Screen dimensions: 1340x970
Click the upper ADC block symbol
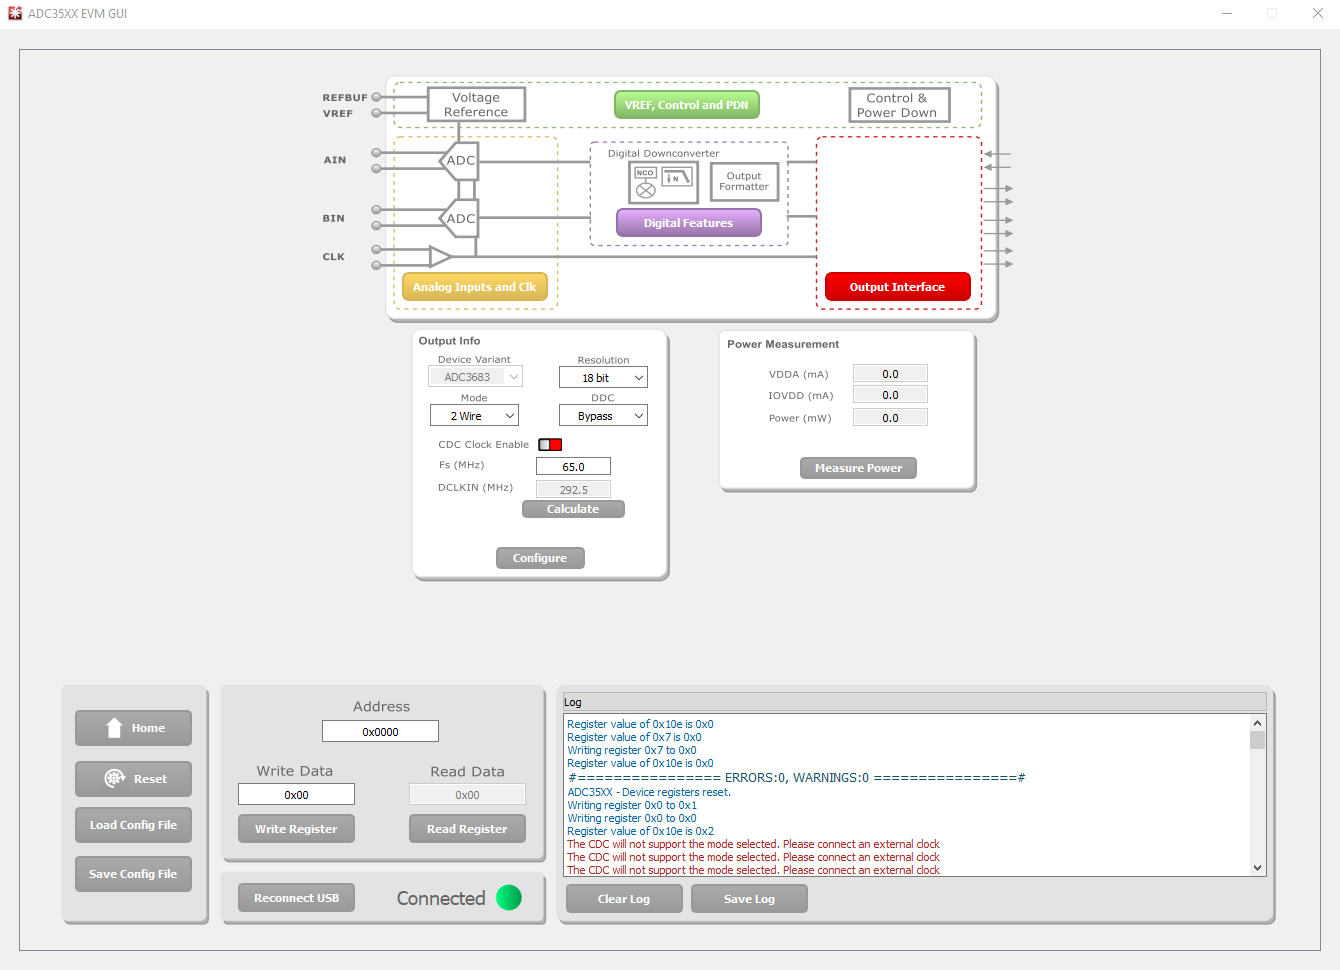coord(460,160)
